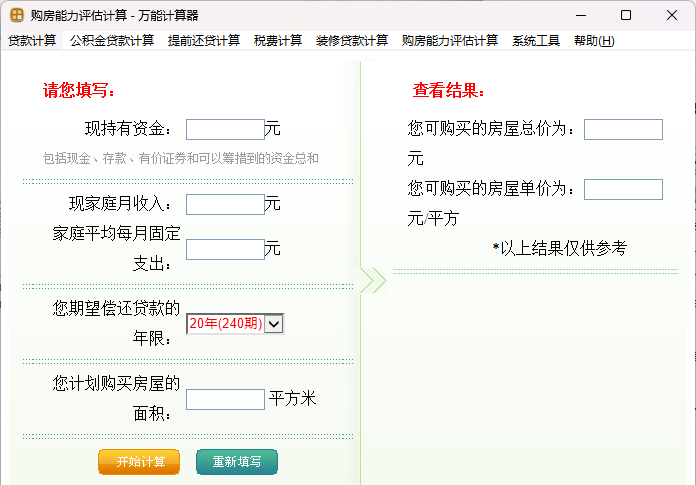
Task: Expand the loan term dropdown showing 20年(240期)
Action: (274, 323)
